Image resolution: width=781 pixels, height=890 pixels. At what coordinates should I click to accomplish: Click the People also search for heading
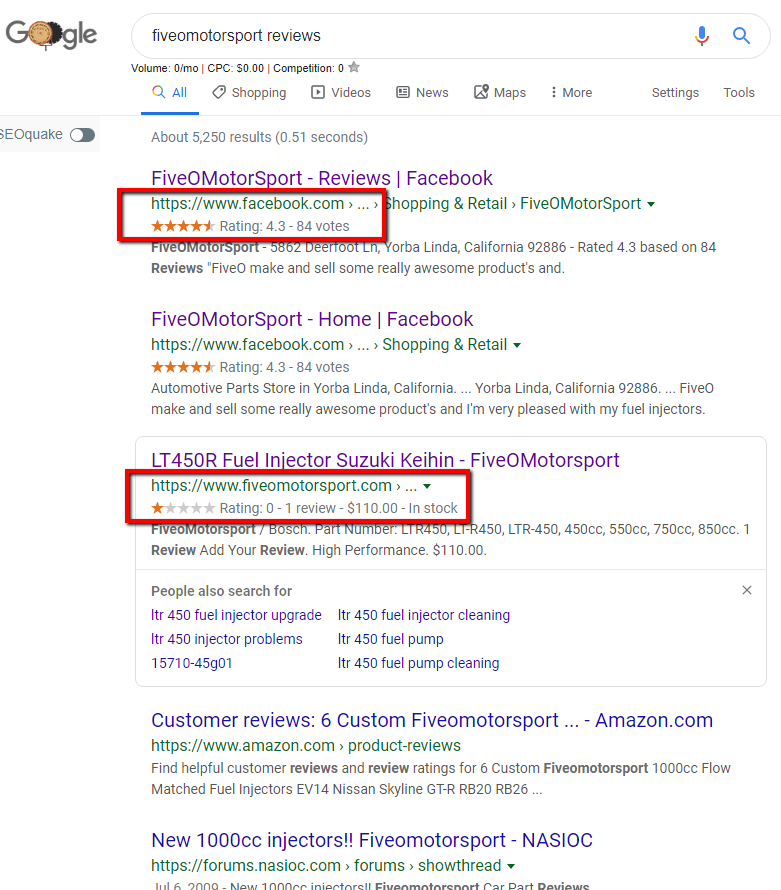coord(221,591)
